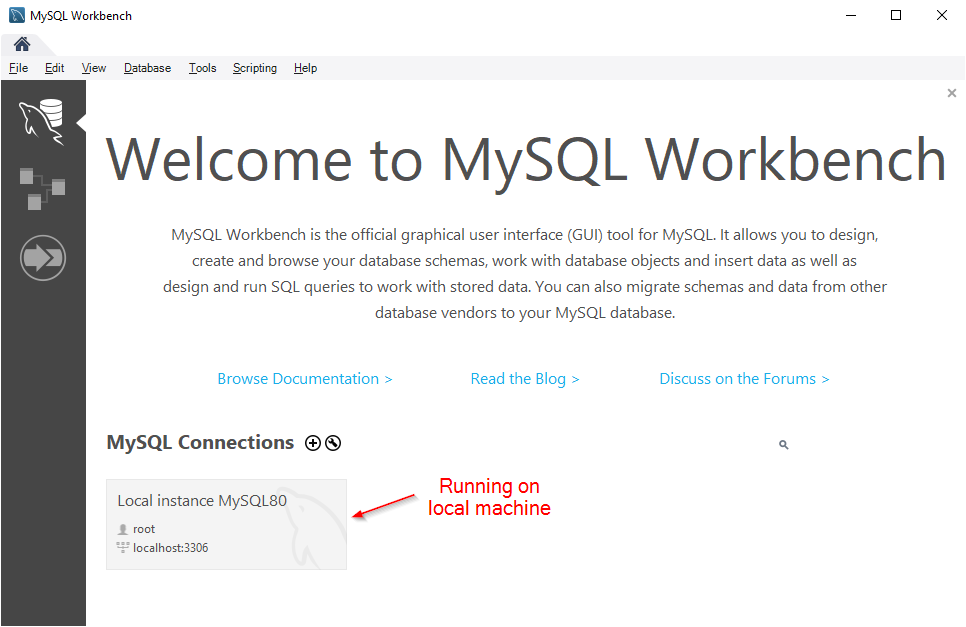
Task: Click the connections search magnifier icon
Action: [783, 445]
